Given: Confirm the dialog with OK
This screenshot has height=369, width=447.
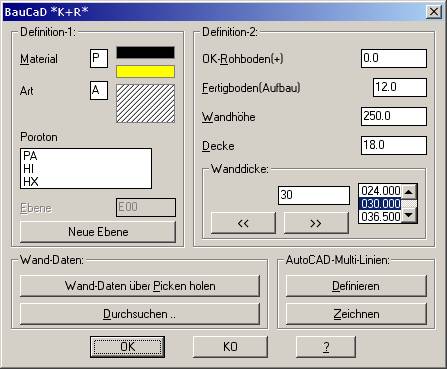Looking at the screenshot, I should click(x=127, y=347).
